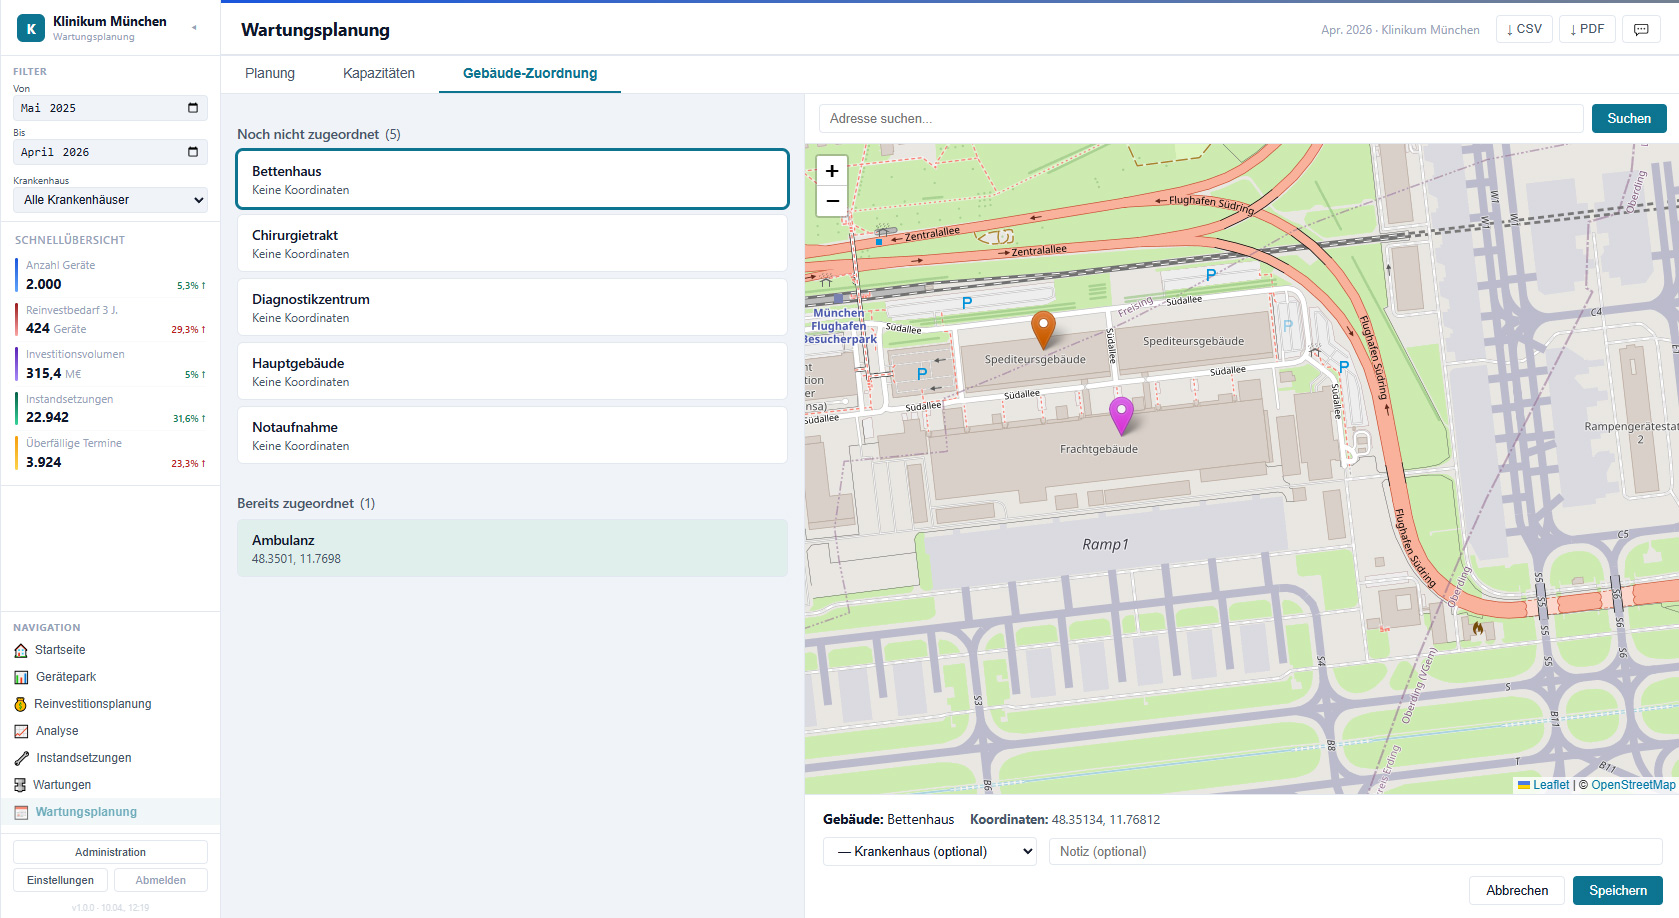1679x918 pixels.
Task: Go to Startseite in navigation
Action: 60,650
